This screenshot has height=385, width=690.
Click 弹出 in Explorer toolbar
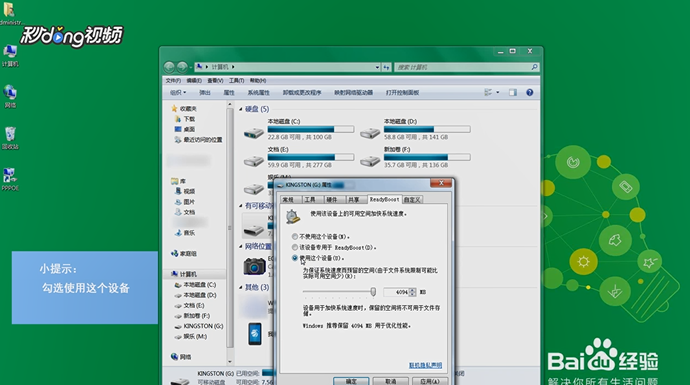[205, 93]
